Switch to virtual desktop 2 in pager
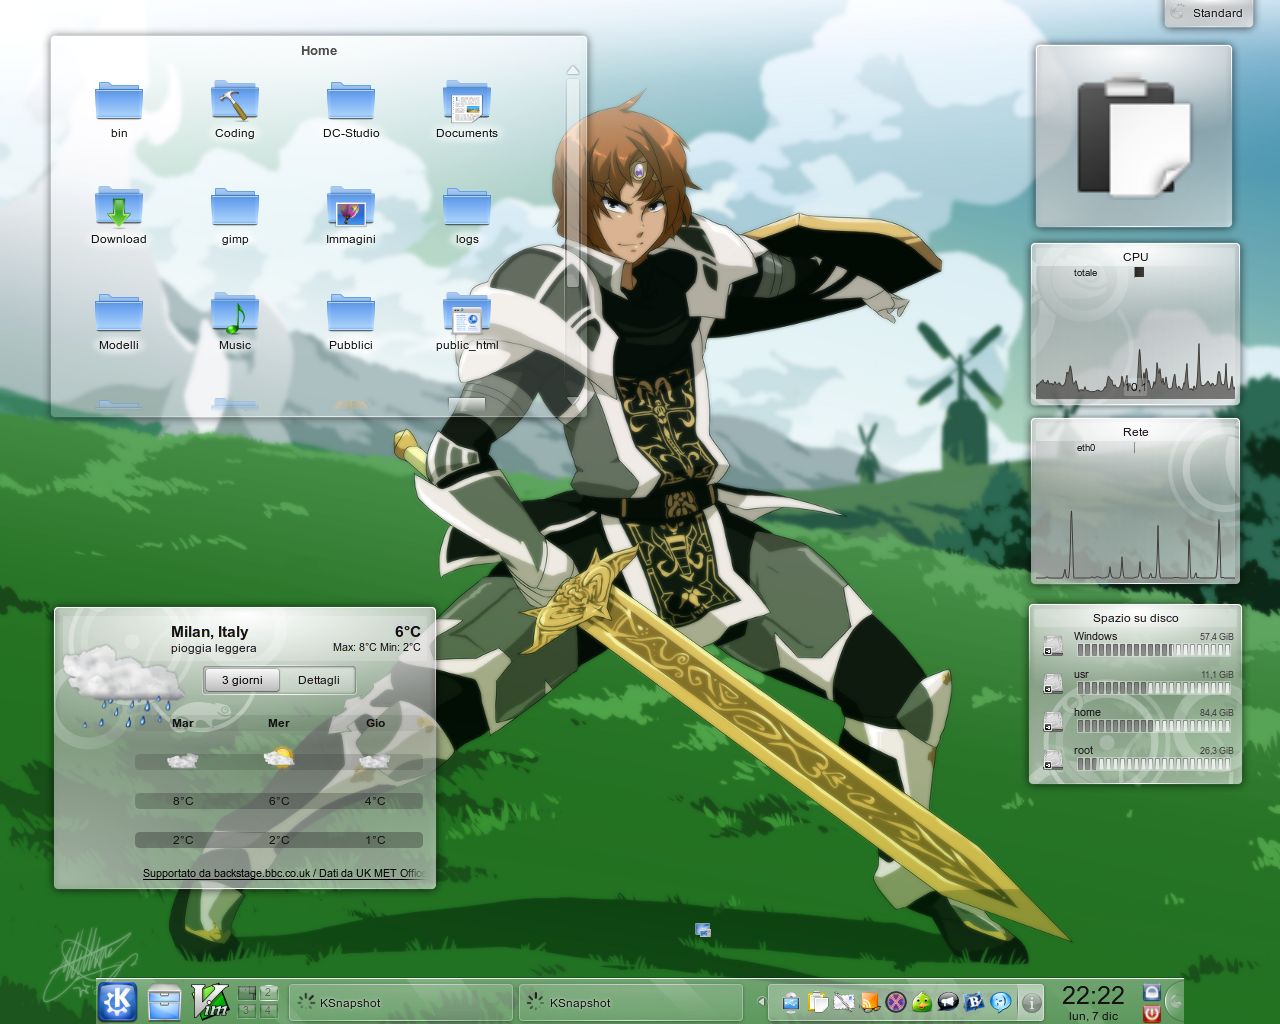Image resolution: width=1280 pixels, height=1024 pixels. 268,993
